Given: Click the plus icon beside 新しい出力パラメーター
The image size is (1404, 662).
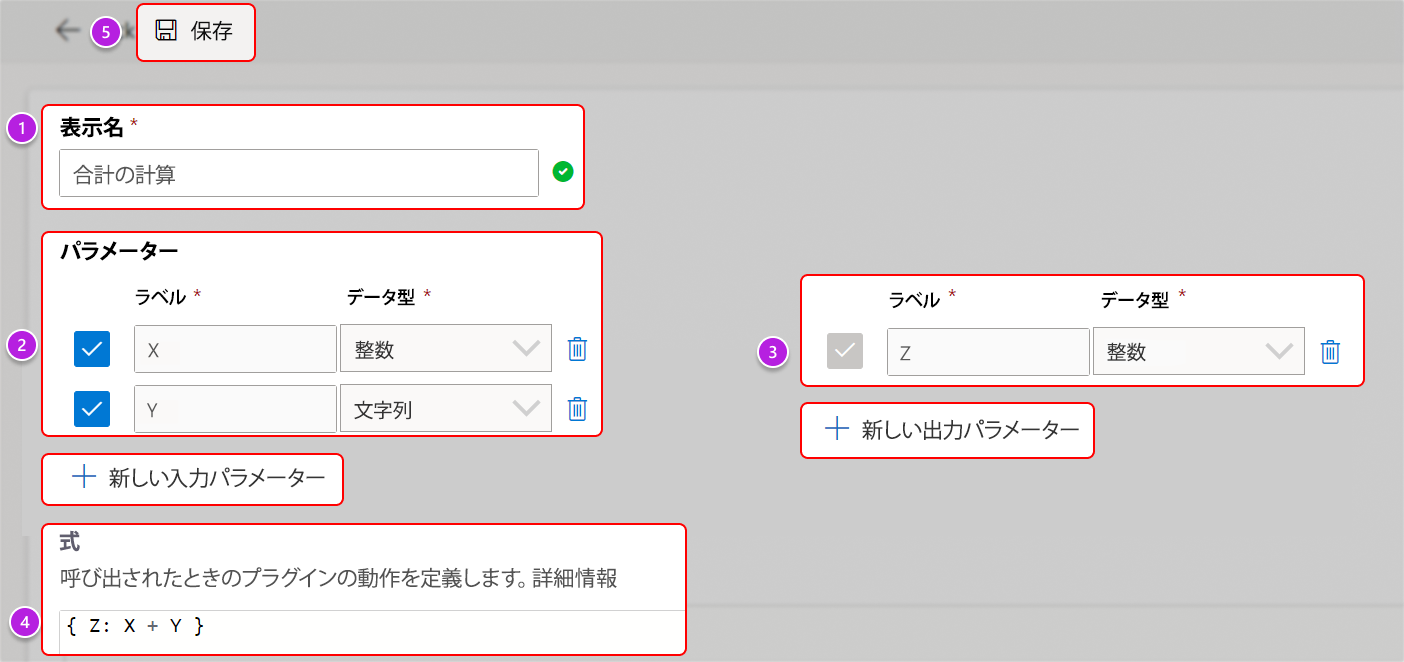Looking at the screenshot, I should coord(836,430).
